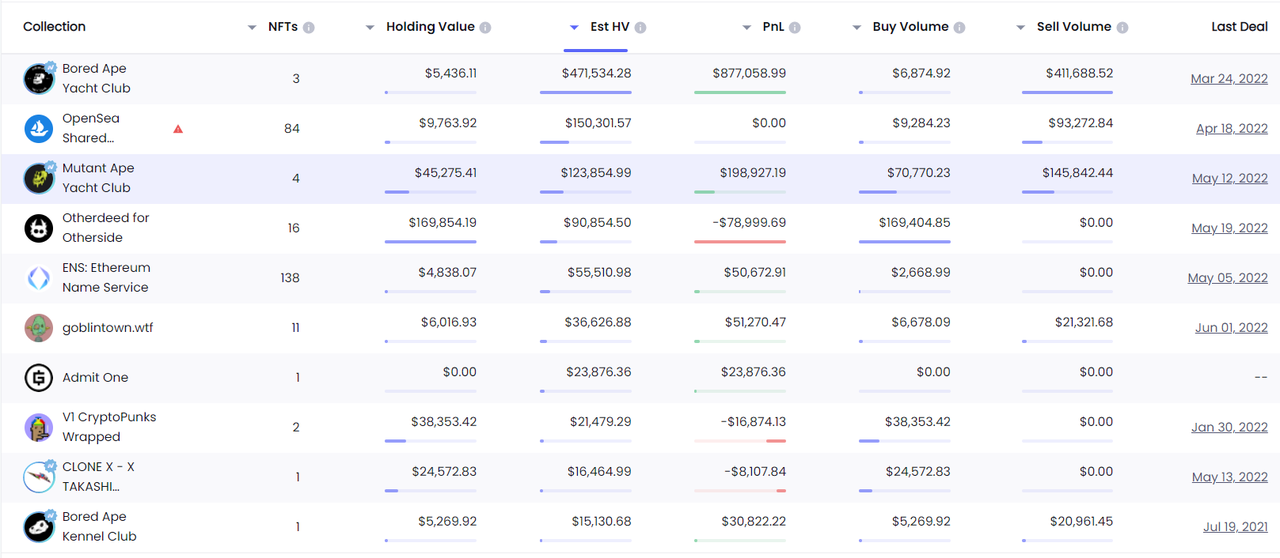Click Otherdeed for Otherside collection name
Viewport: 1280px width, 558px height.
click(x=106, y=228)
